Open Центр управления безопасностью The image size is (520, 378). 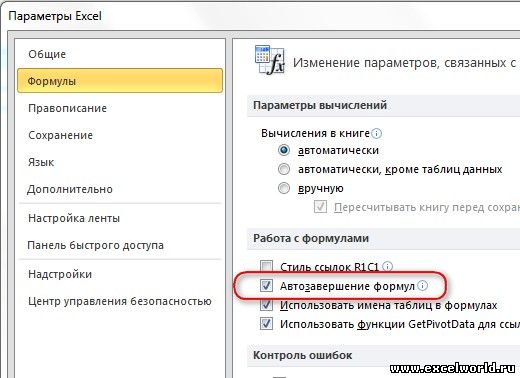coord(120,301)
